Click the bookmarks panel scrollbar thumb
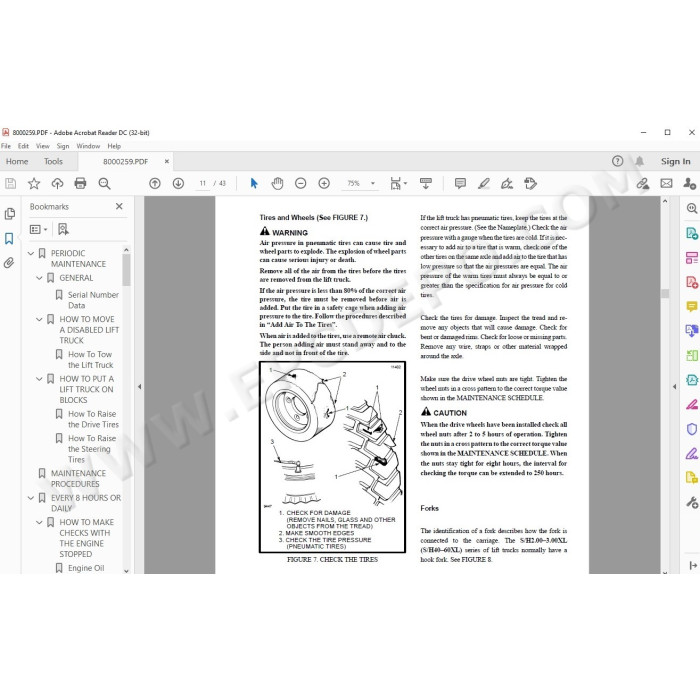This screenshot has width=700, height=700. (126, 270)
